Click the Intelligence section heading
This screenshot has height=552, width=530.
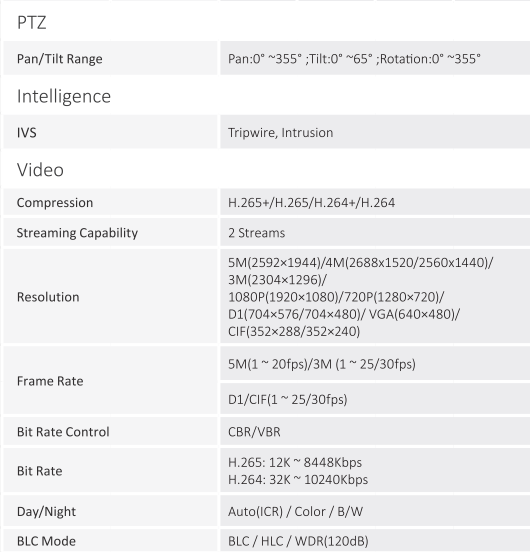64,96
